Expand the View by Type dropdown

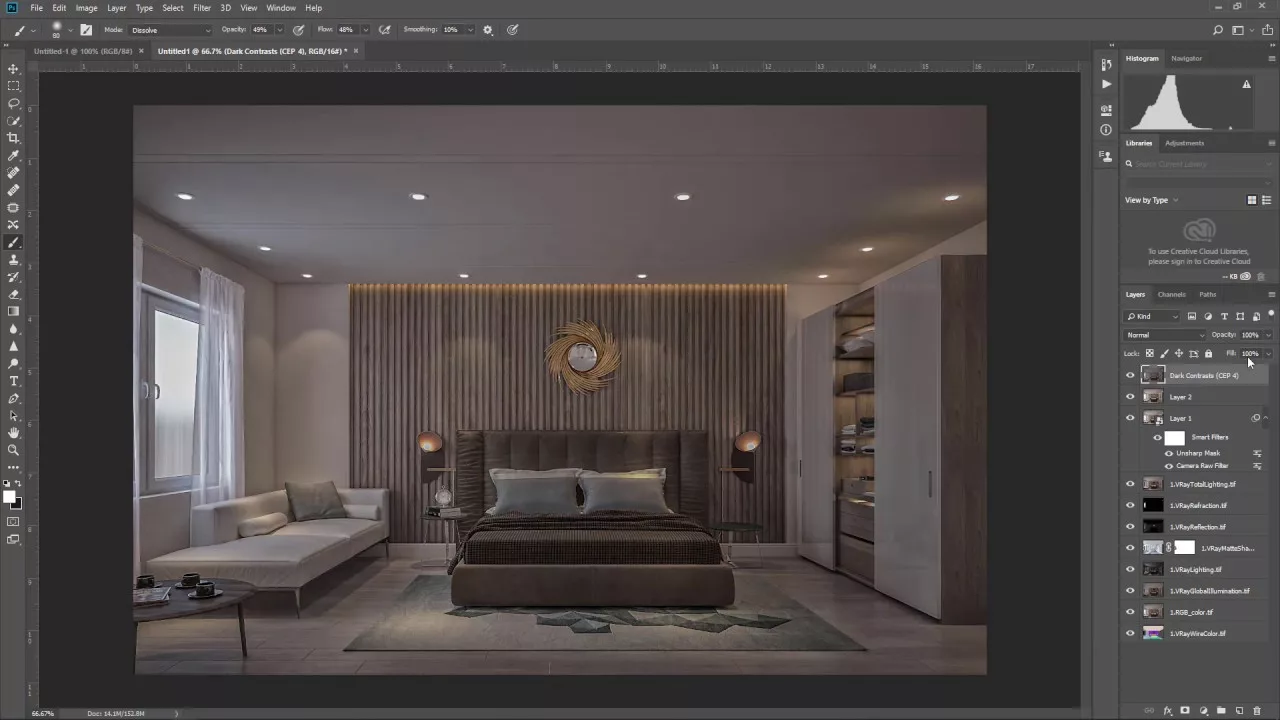pos(1152,200)
